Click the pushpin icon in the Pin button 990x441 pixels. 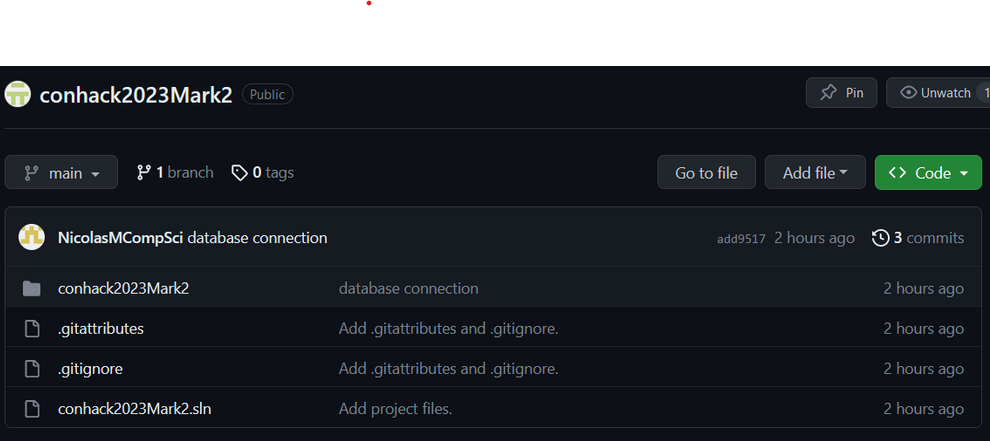click(x=828, y=93)
